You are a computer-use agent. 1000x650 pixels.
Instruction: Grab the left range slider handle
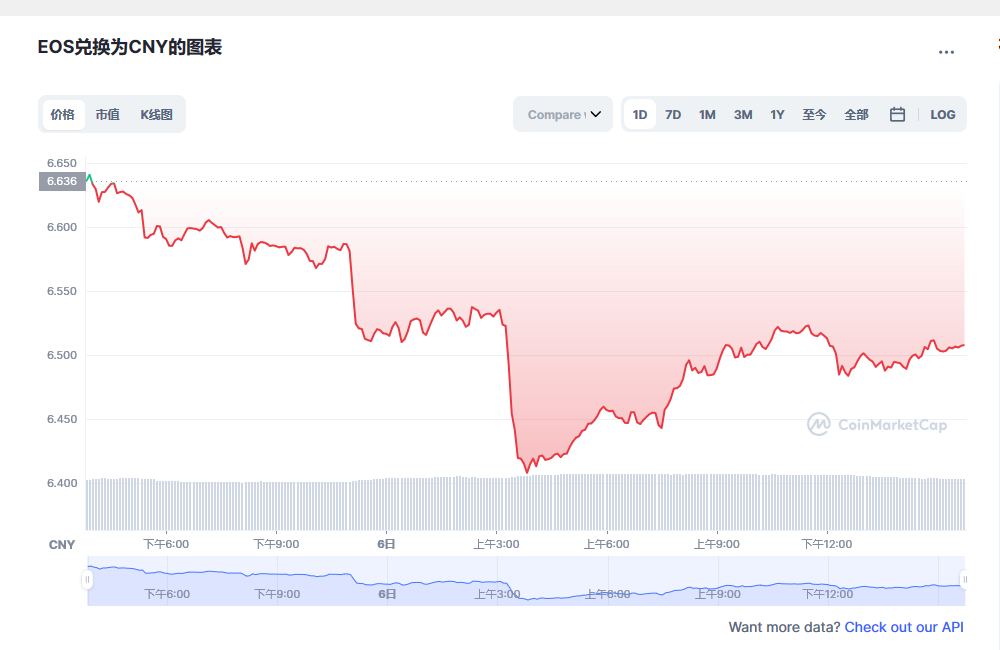pyautogui.click(x=87, y=579)
